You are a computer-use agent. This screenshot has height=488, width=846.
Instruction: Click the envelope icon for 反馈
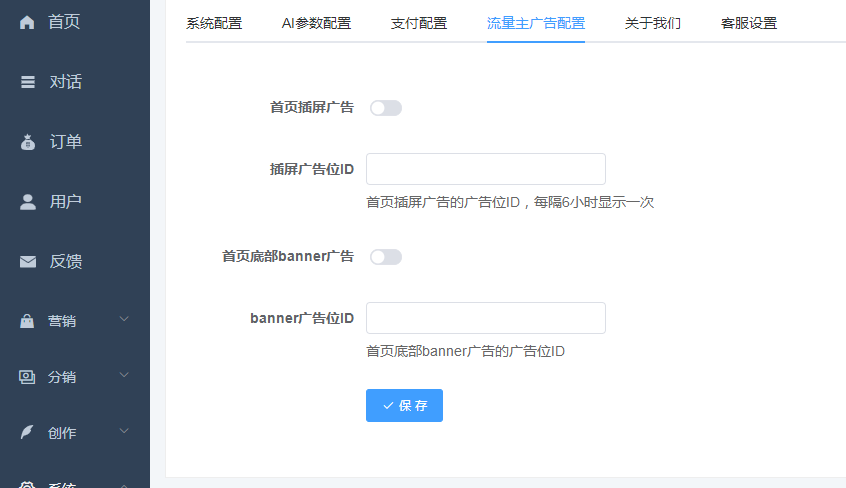(x=28, y=262)
